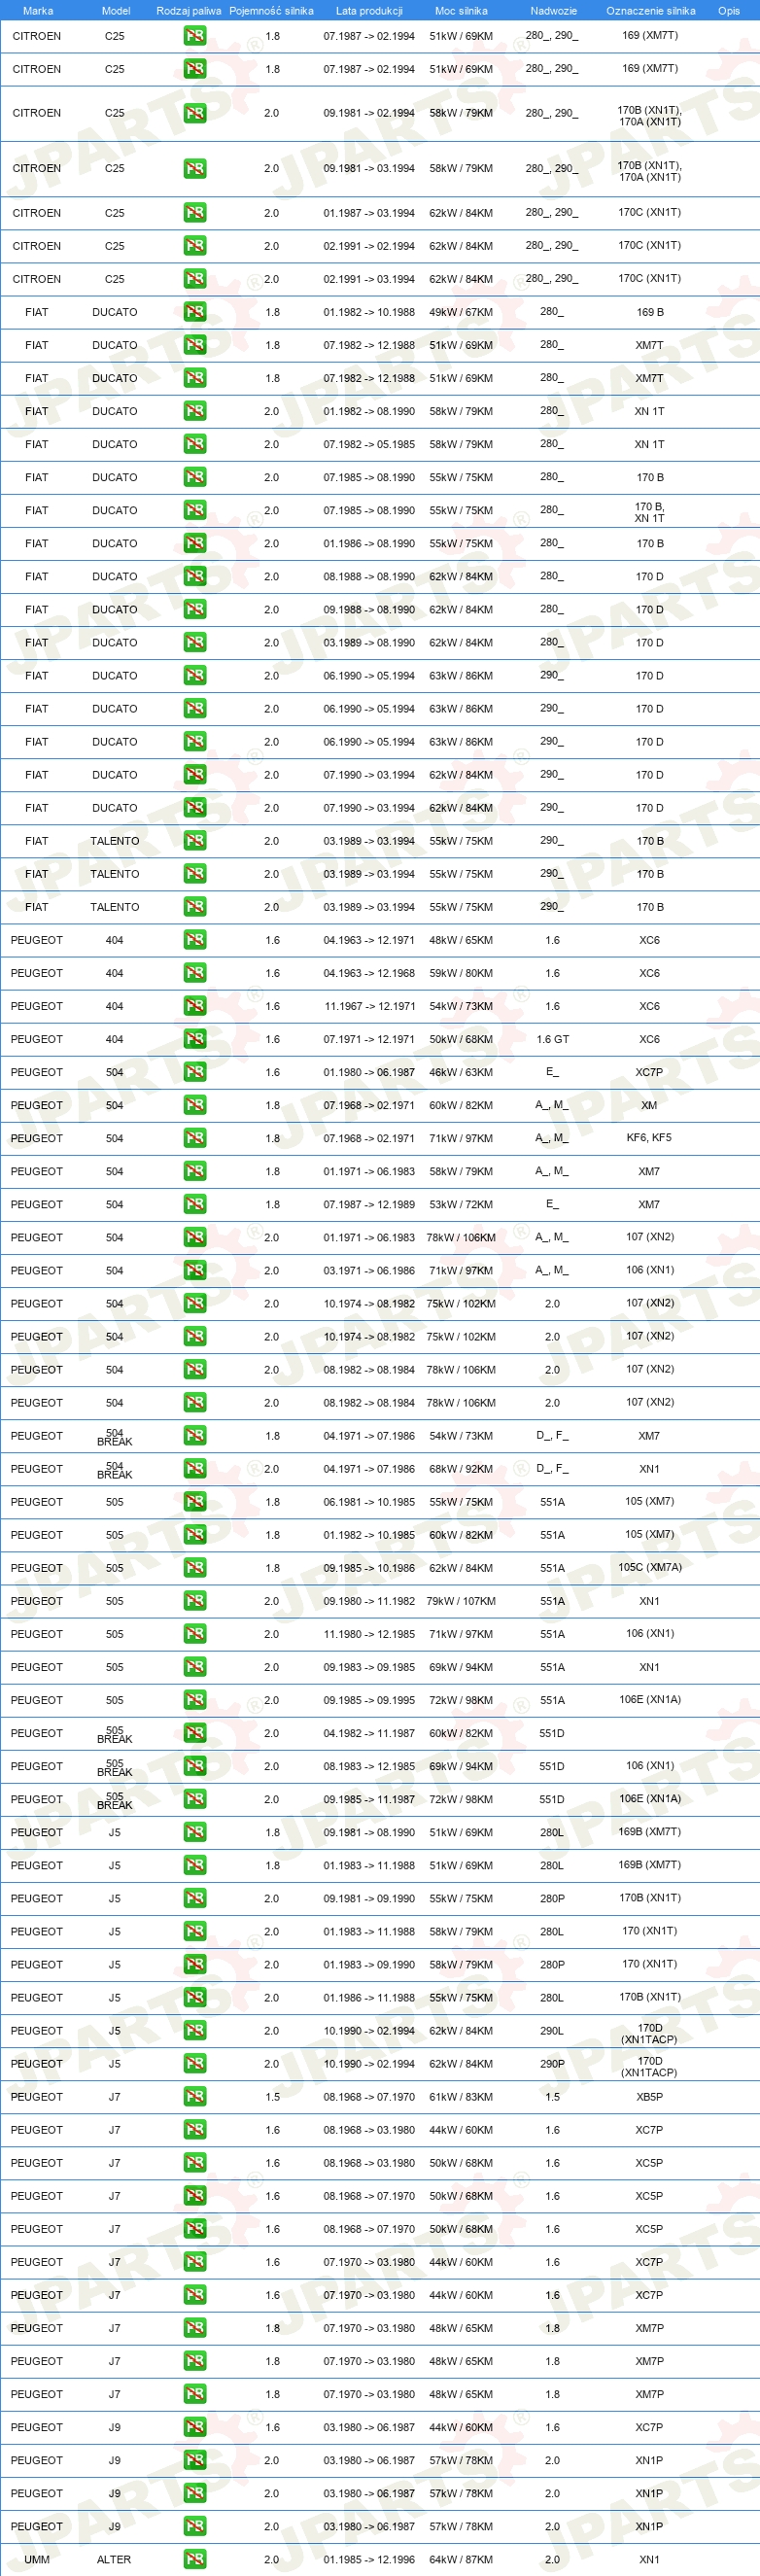The image size is (760, 2576).
Task: Click the fuel icon for Peugeot 505 79kW / 107KM
Action: (x=195, y=1601)
